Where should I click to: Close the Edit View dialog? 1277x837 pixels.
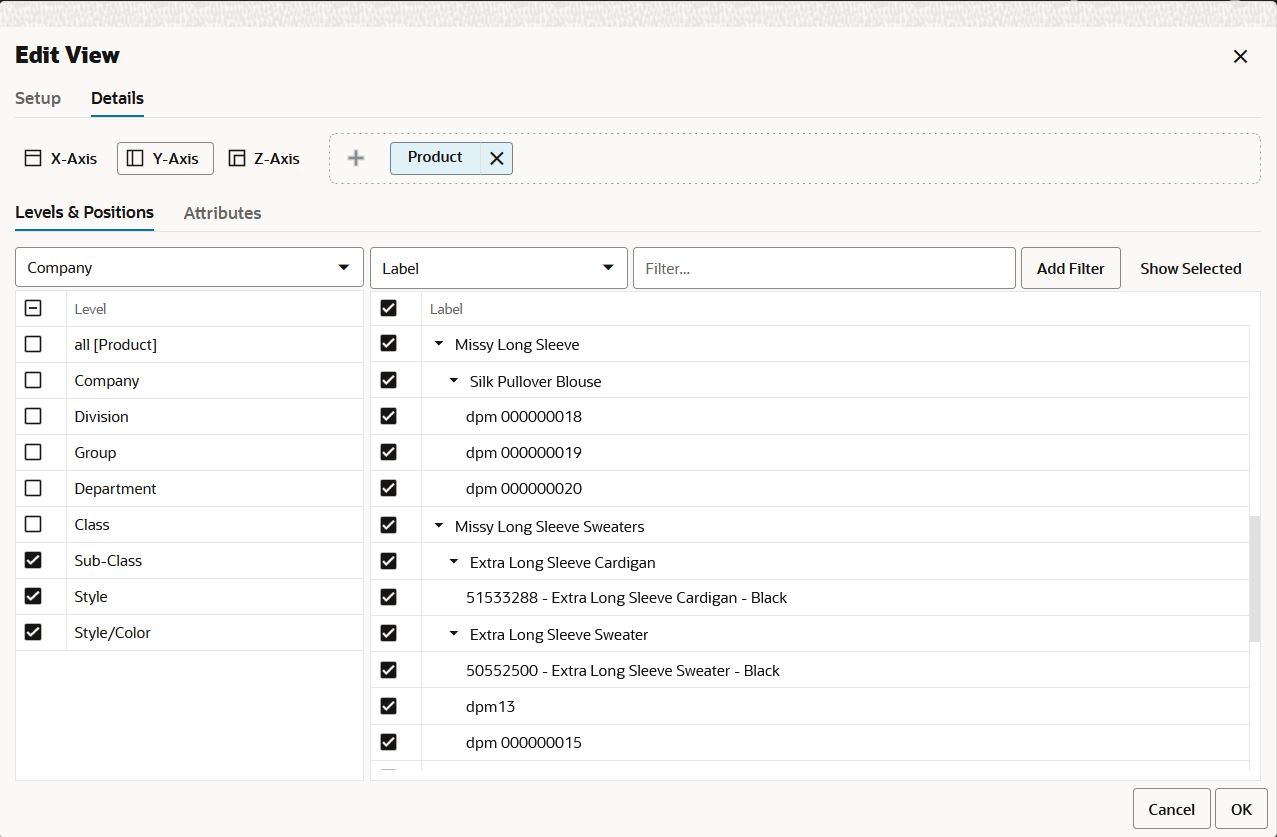[1240, 57]
